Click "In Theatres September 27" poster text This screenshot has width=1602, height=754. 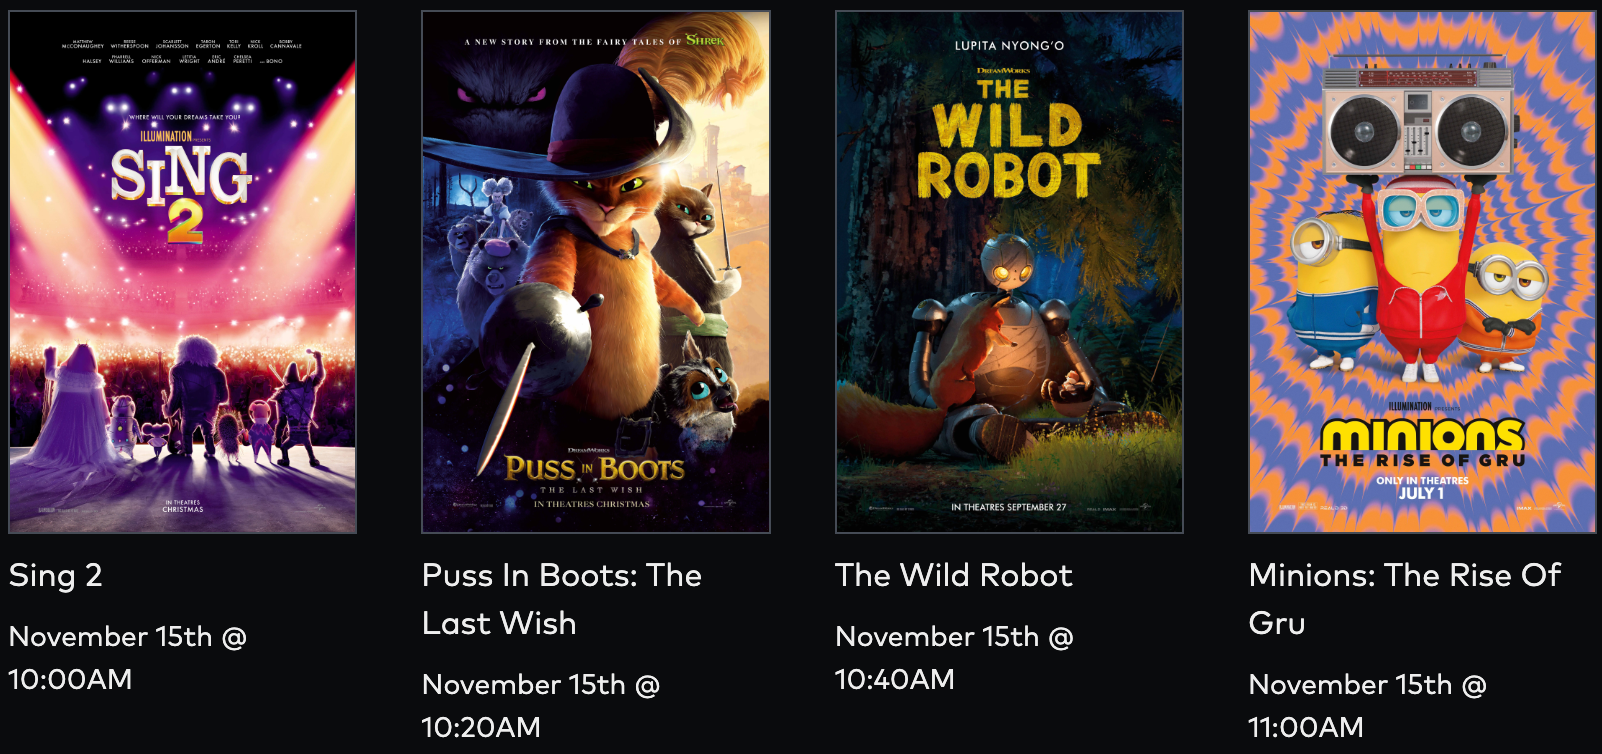coord(1008,507)
